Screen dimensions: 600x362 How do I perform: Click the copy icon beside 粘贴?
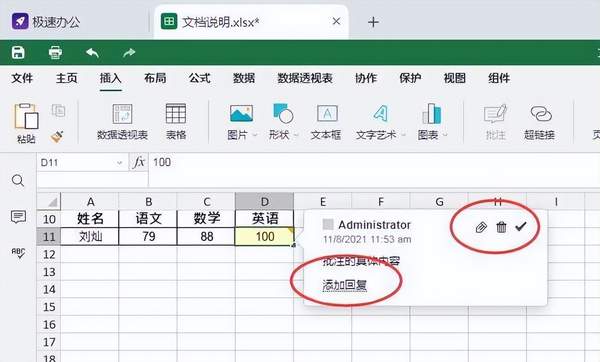pos(58,111)
